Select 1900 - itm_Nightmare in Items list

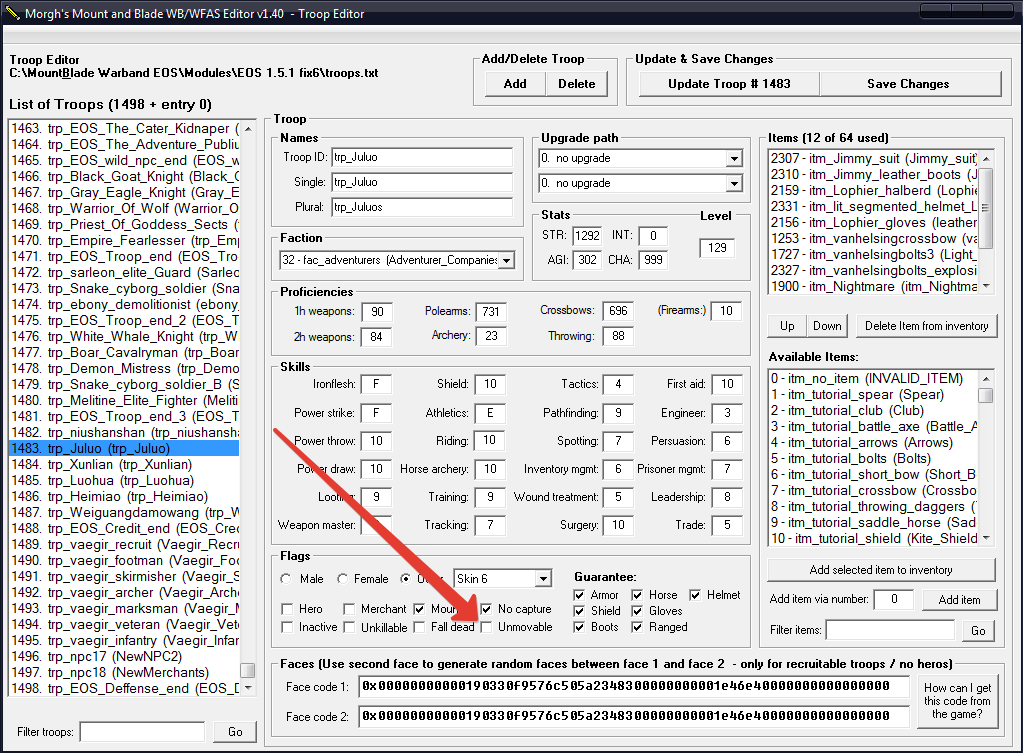pos(873,286)
